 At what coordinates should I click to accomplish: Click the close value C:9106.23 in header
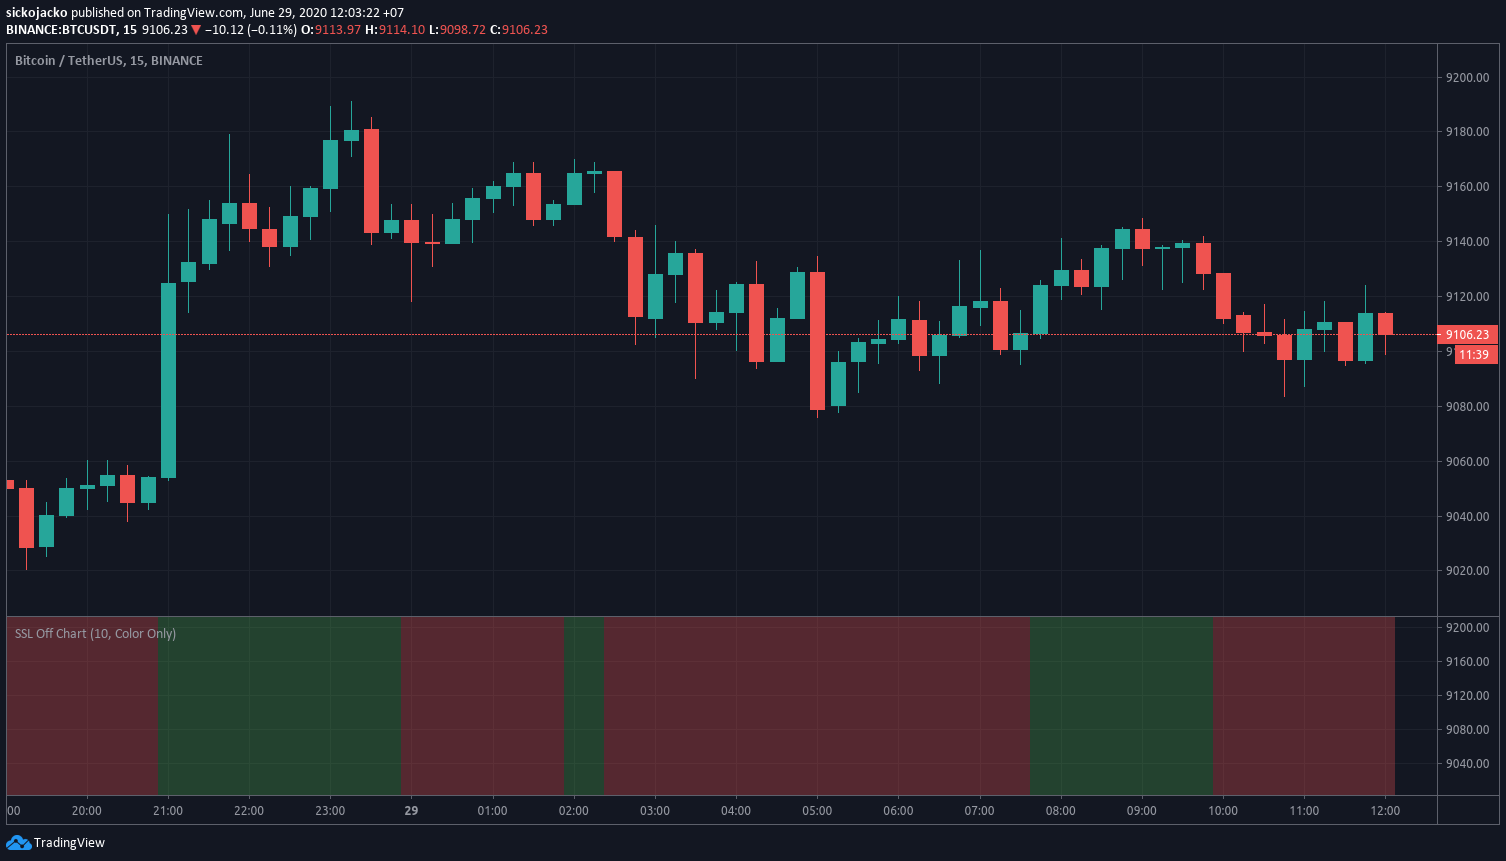519,29
